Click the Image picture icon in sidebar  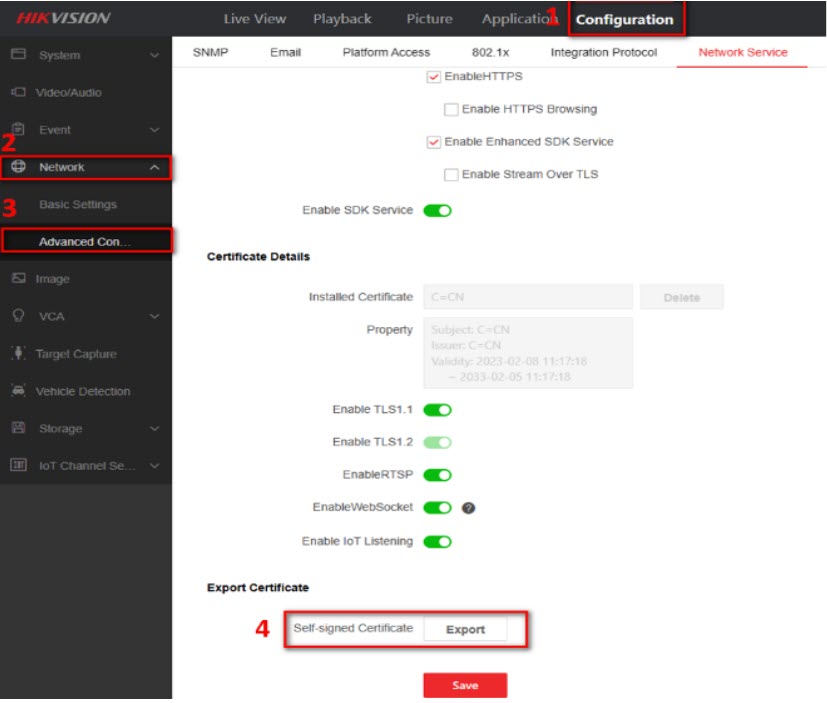pyautogui.click(x=18, y=279)
